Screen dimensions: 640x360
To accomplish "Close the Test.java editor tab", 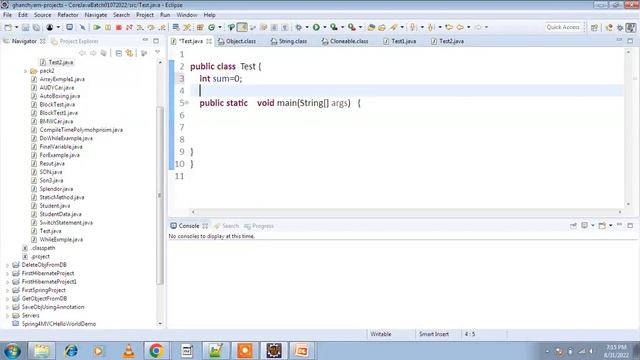I will [x=209, y=41].
